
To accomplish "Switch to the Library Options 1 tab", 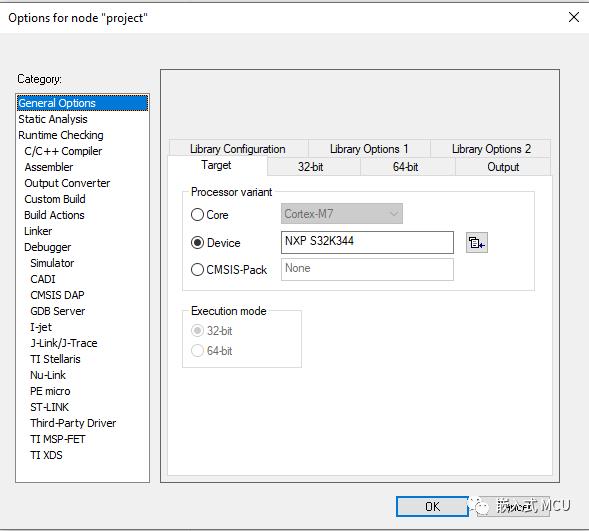I will 369,149.
